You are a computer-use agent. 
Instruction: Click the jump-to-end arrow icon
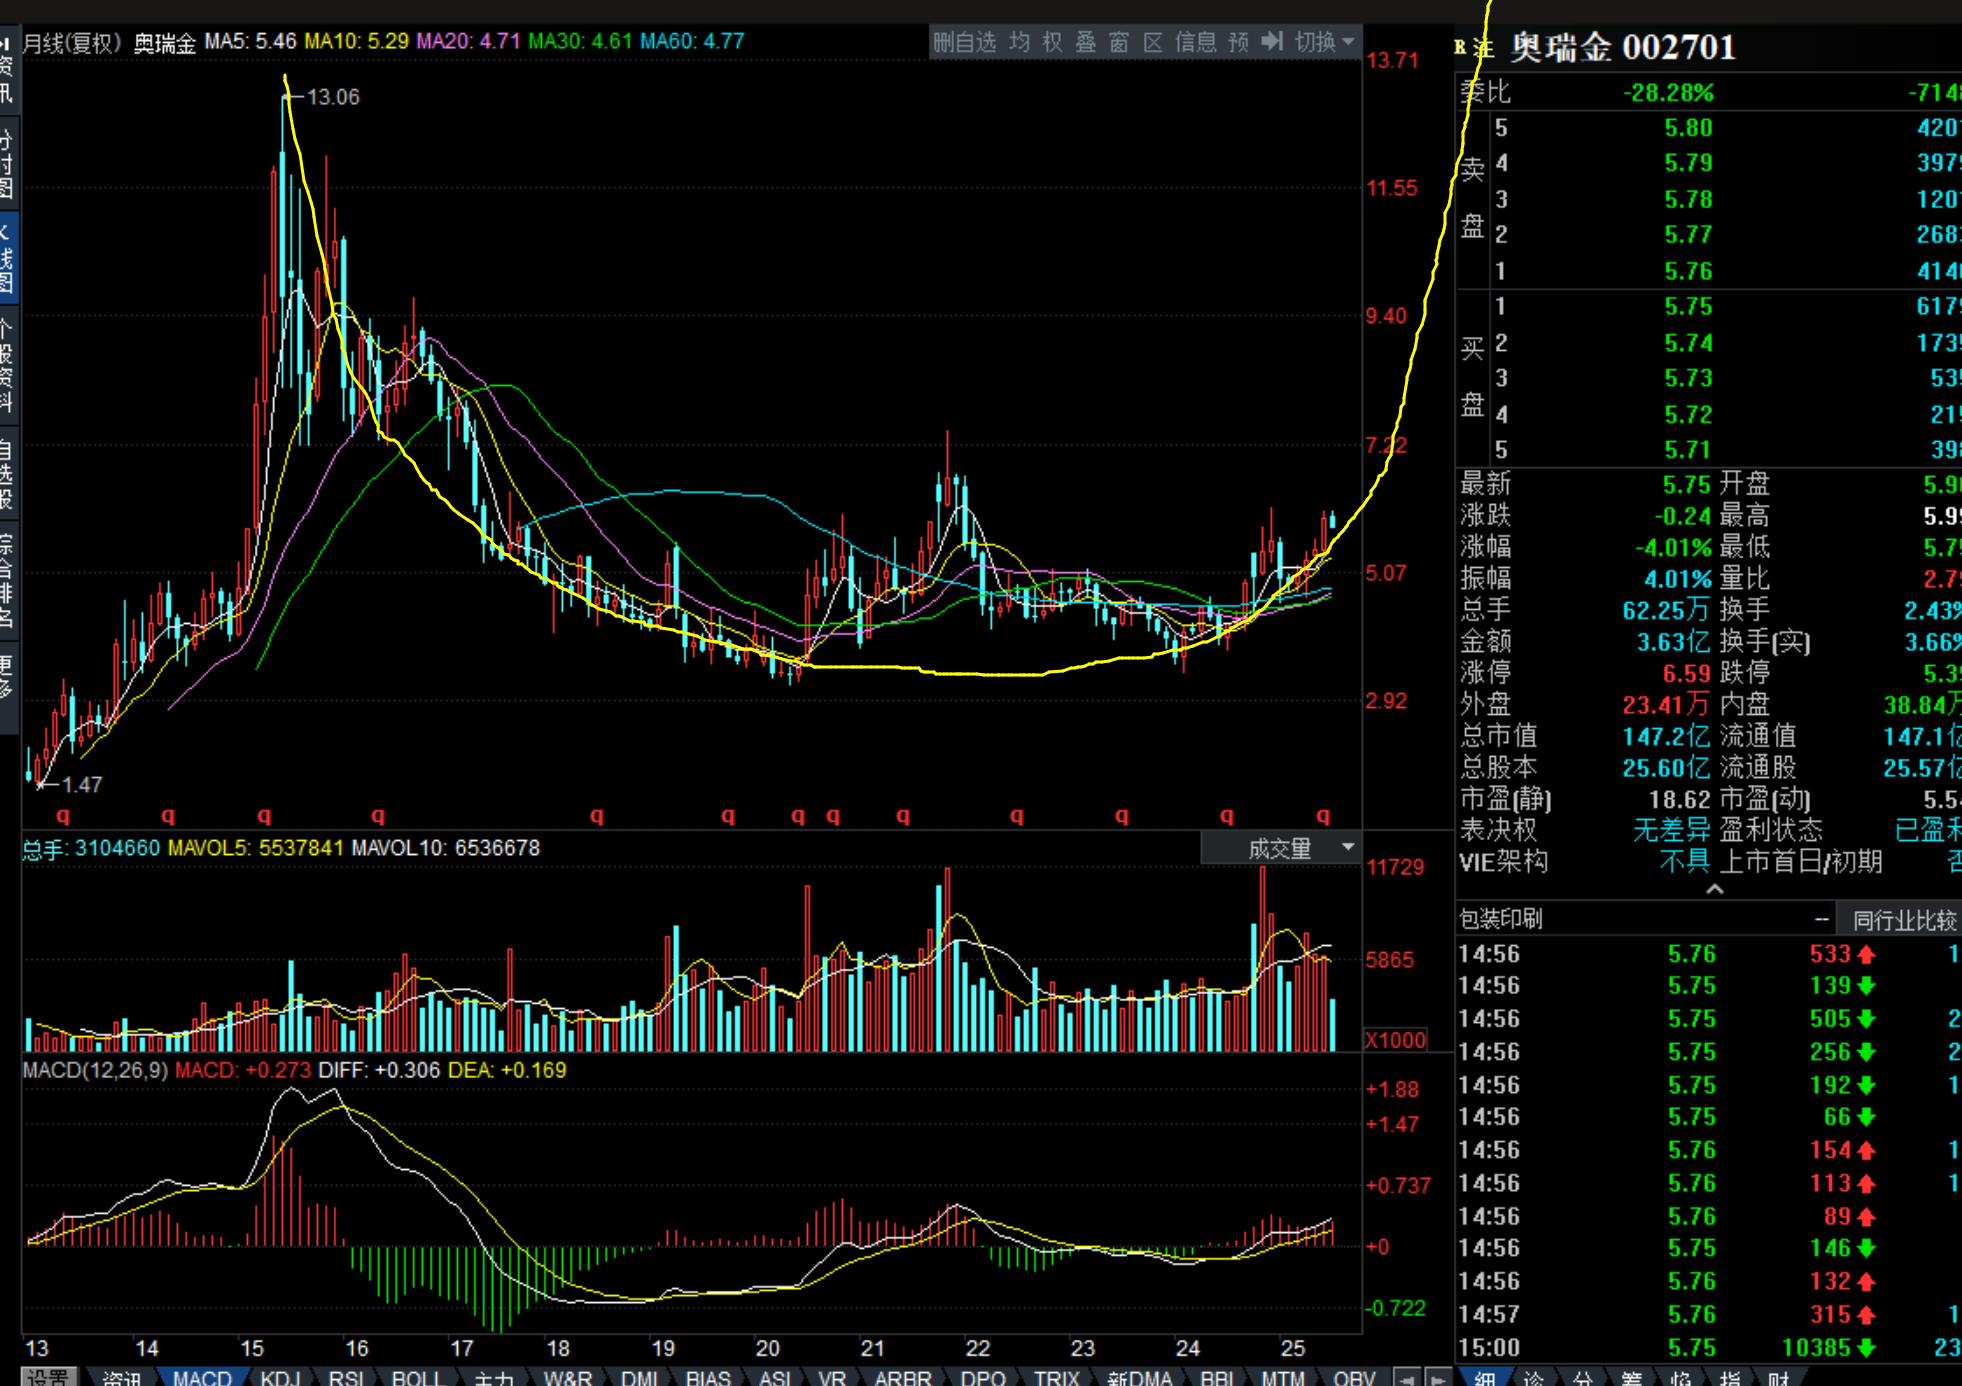(1272, 42)
